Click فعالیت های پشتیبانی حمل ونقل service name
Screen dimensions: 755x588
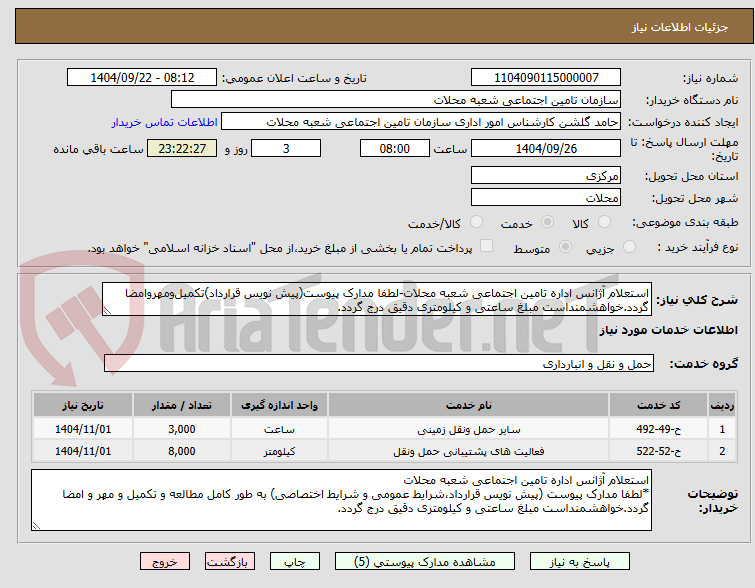pos(469,451)
